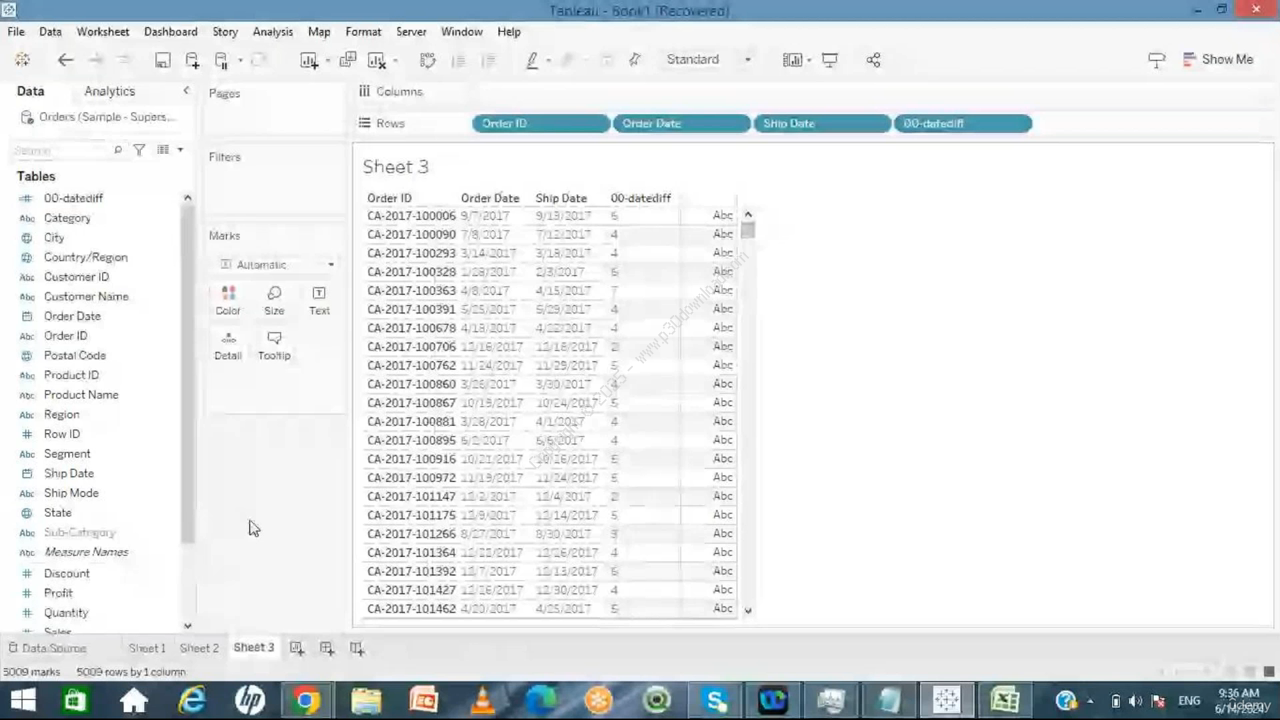Click the CA-2017-100006 row label
The width and height of the screenshot is (1280, 720).
coord(411,215)
